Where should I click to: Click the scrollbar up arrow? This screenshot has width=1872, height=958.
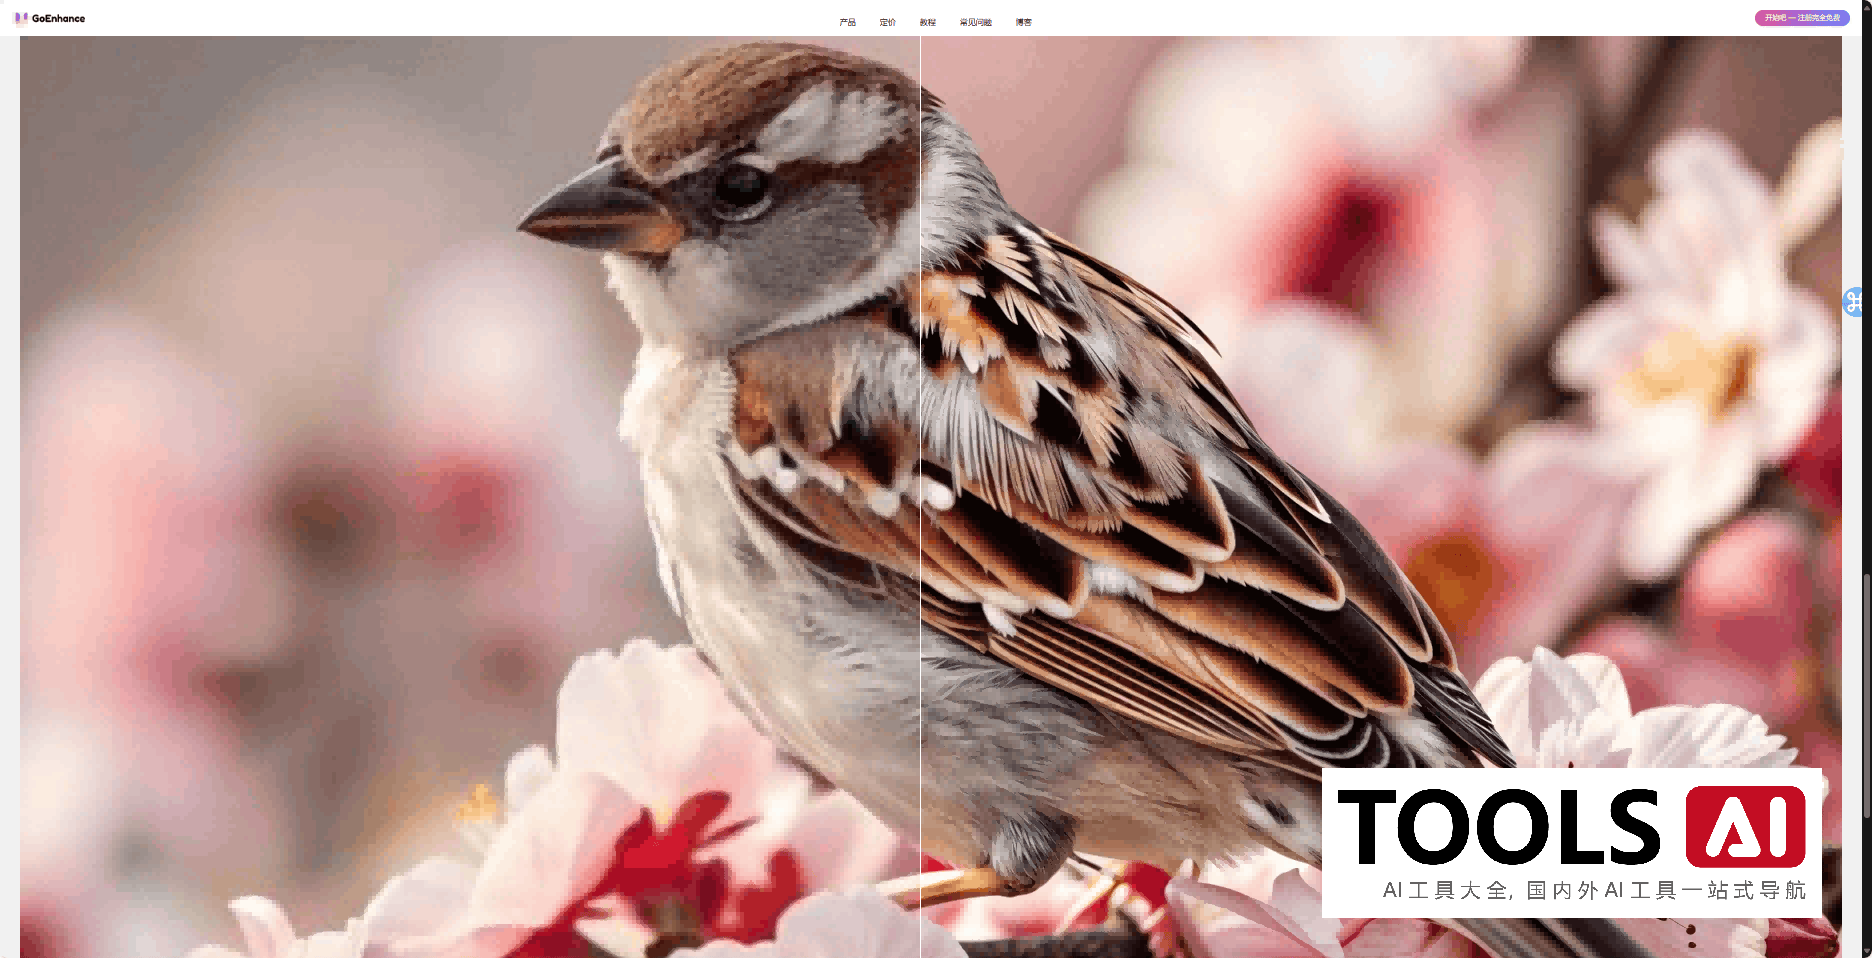[x=1866, y=5]
